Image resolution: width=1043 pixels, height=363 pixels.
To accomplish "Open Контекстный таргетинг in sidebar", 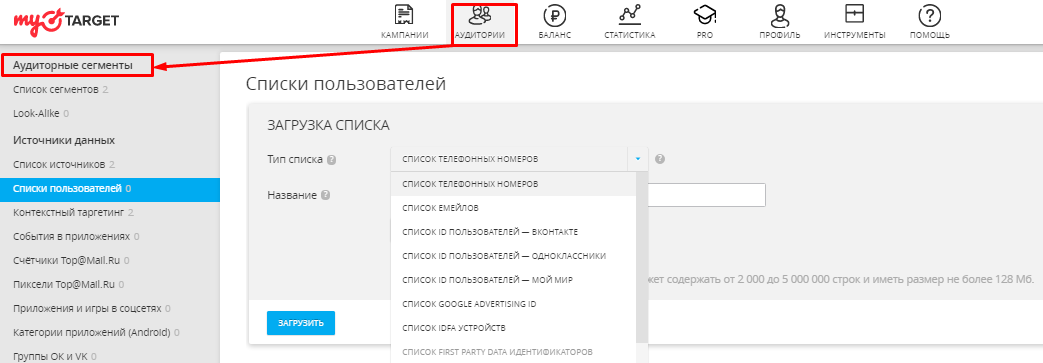I will 70,213.
